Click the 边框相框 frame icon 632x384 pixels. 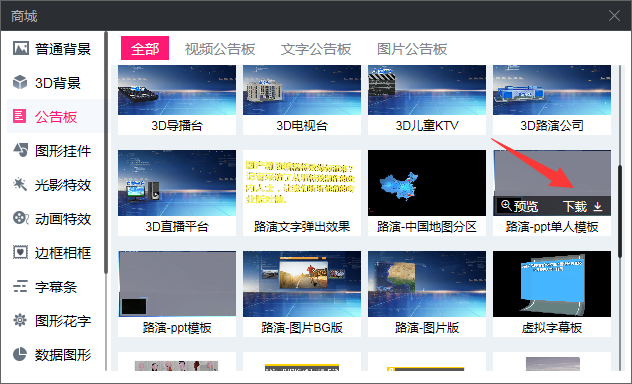(20, 252)
